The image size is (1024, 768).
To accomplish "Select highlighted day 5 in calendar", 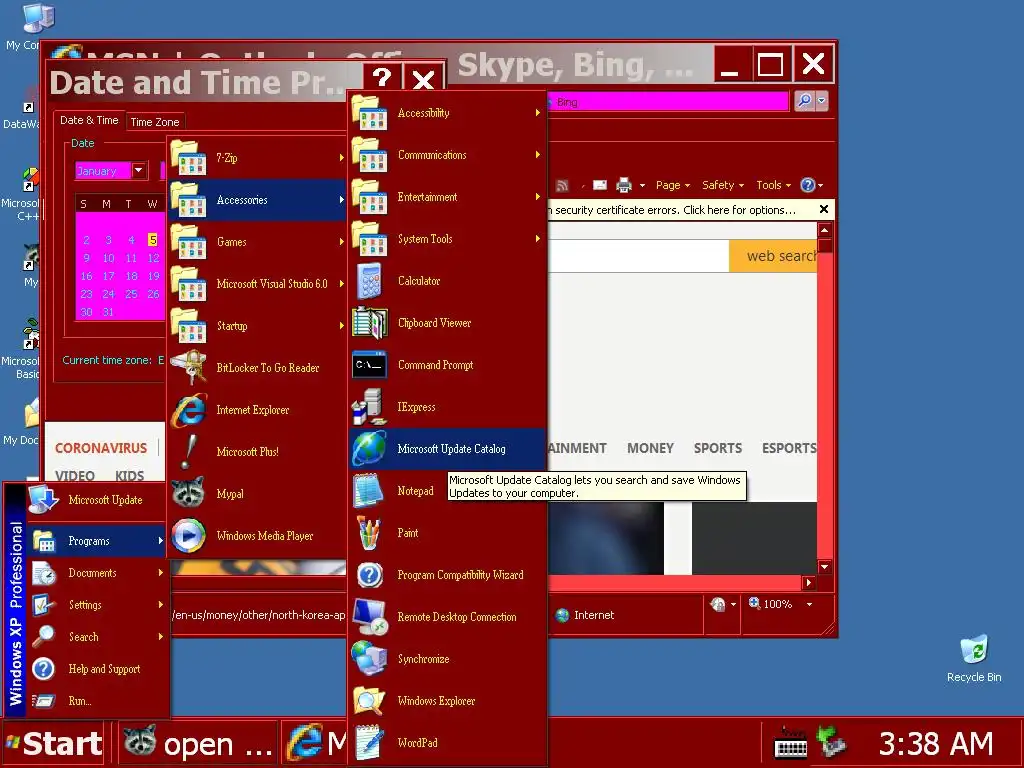I will point(153,240).
